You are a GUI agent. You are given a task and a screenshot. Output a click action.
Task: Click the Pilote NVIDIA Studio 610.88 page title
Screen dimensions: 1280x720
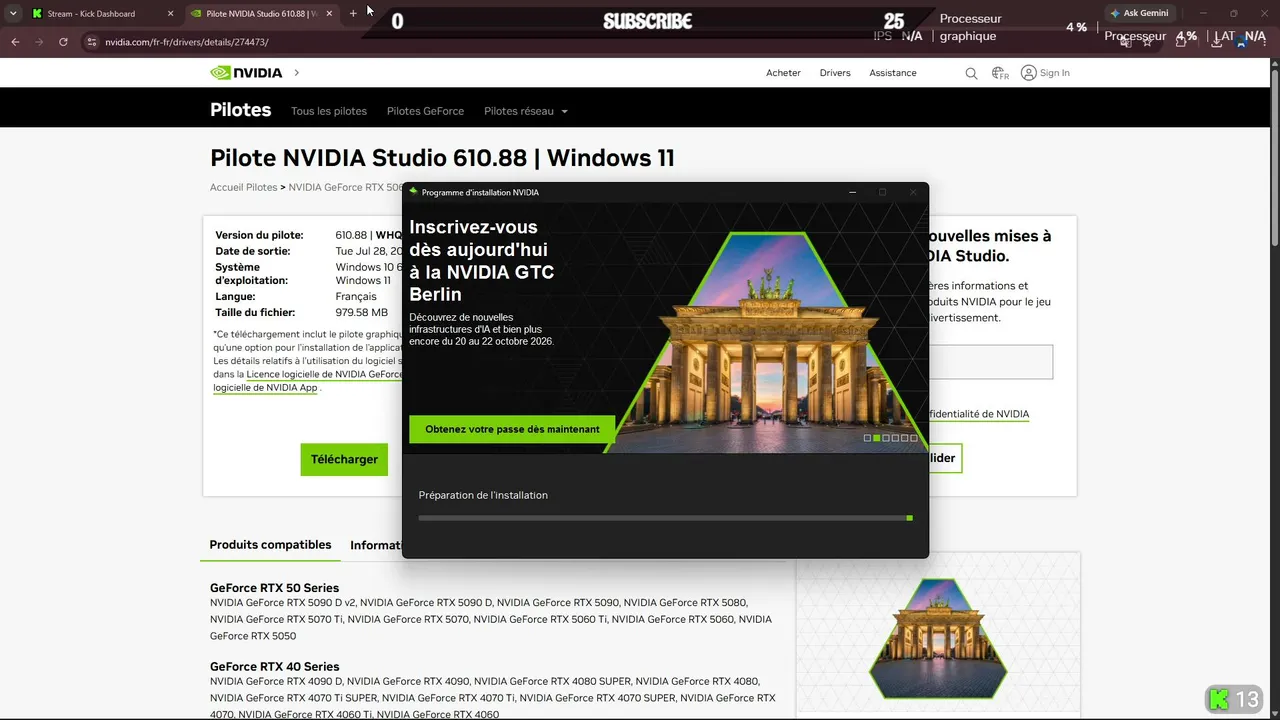(x=442, y=158)
